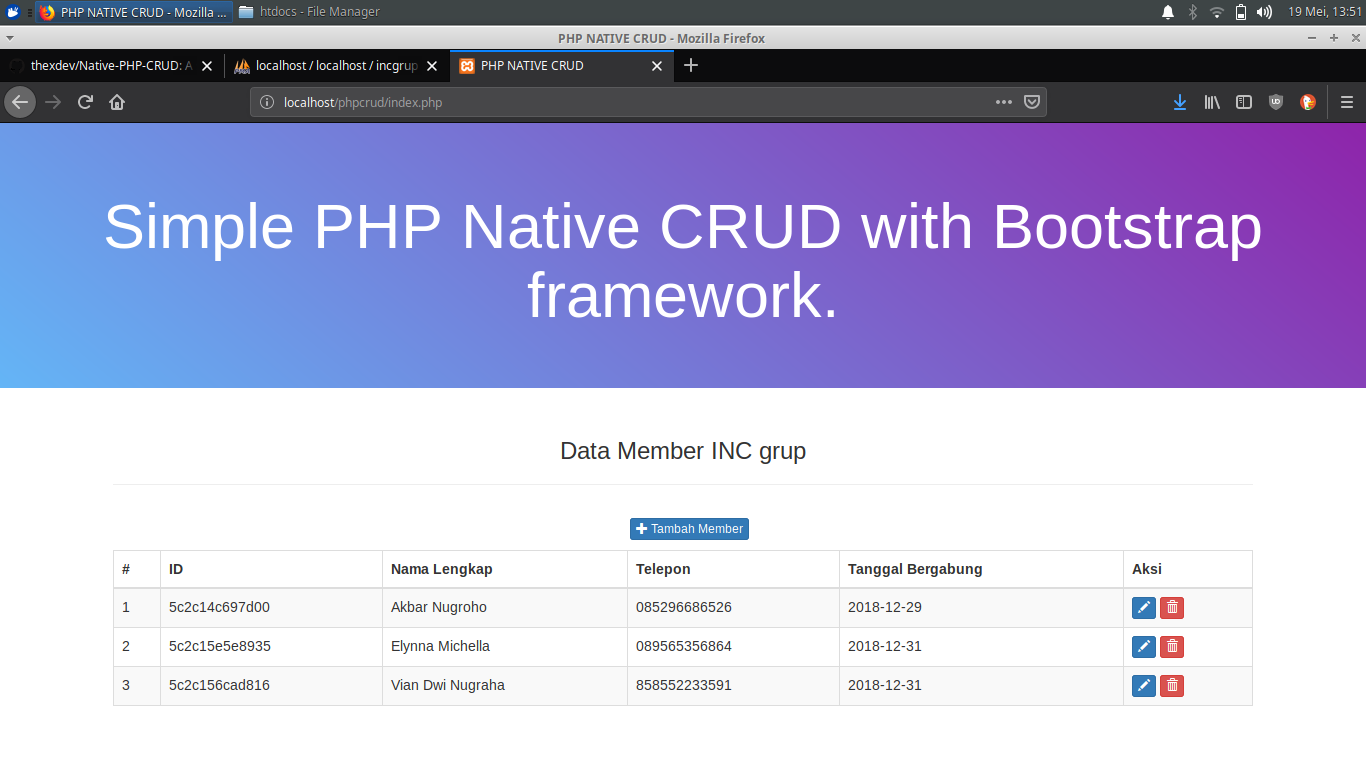Switch to the localhost incgrup phpMyAdmin tab

(330, 66)
